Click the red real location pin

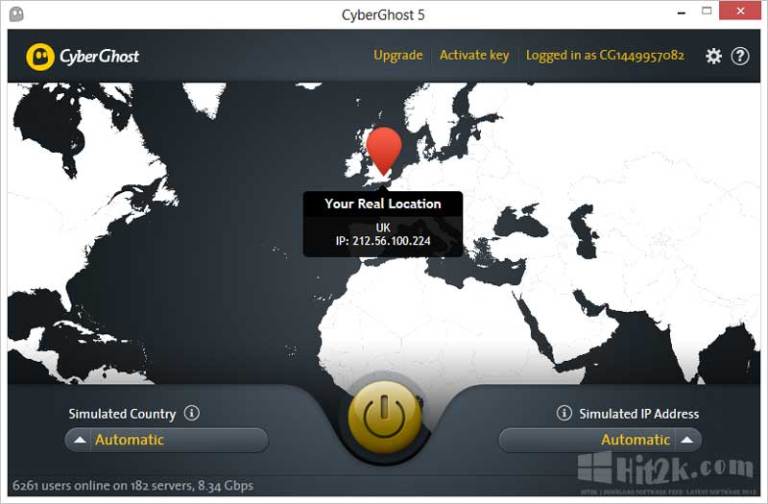point(384,151)
